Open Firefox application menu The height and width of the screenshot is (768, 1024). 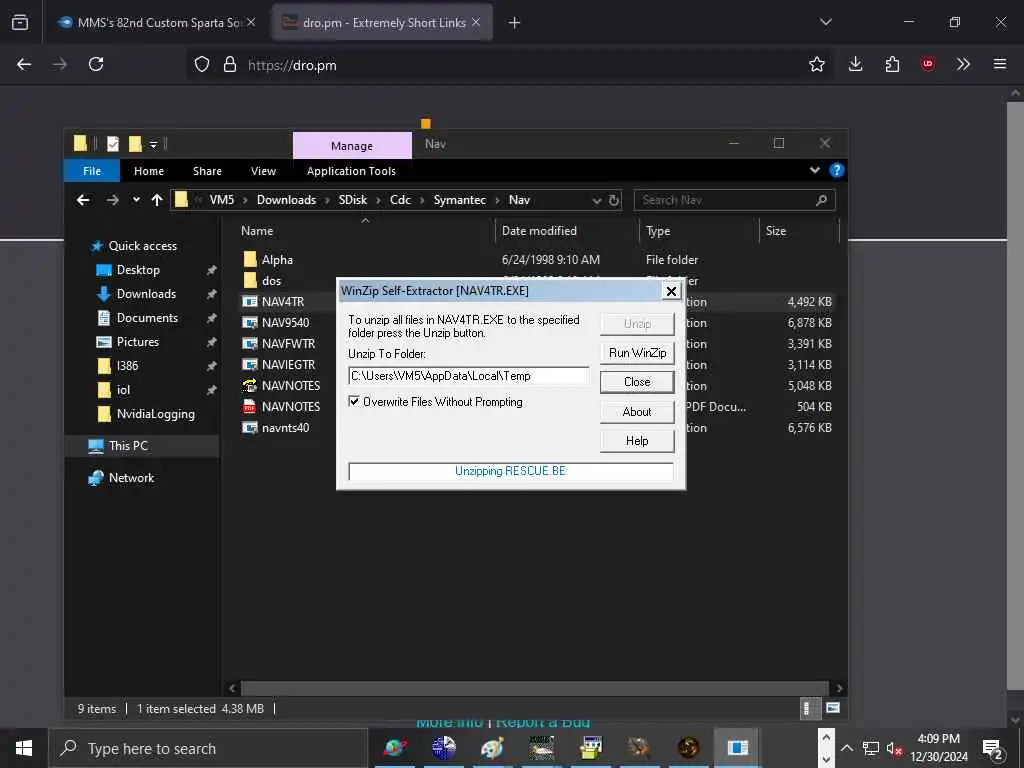(999, 64)
